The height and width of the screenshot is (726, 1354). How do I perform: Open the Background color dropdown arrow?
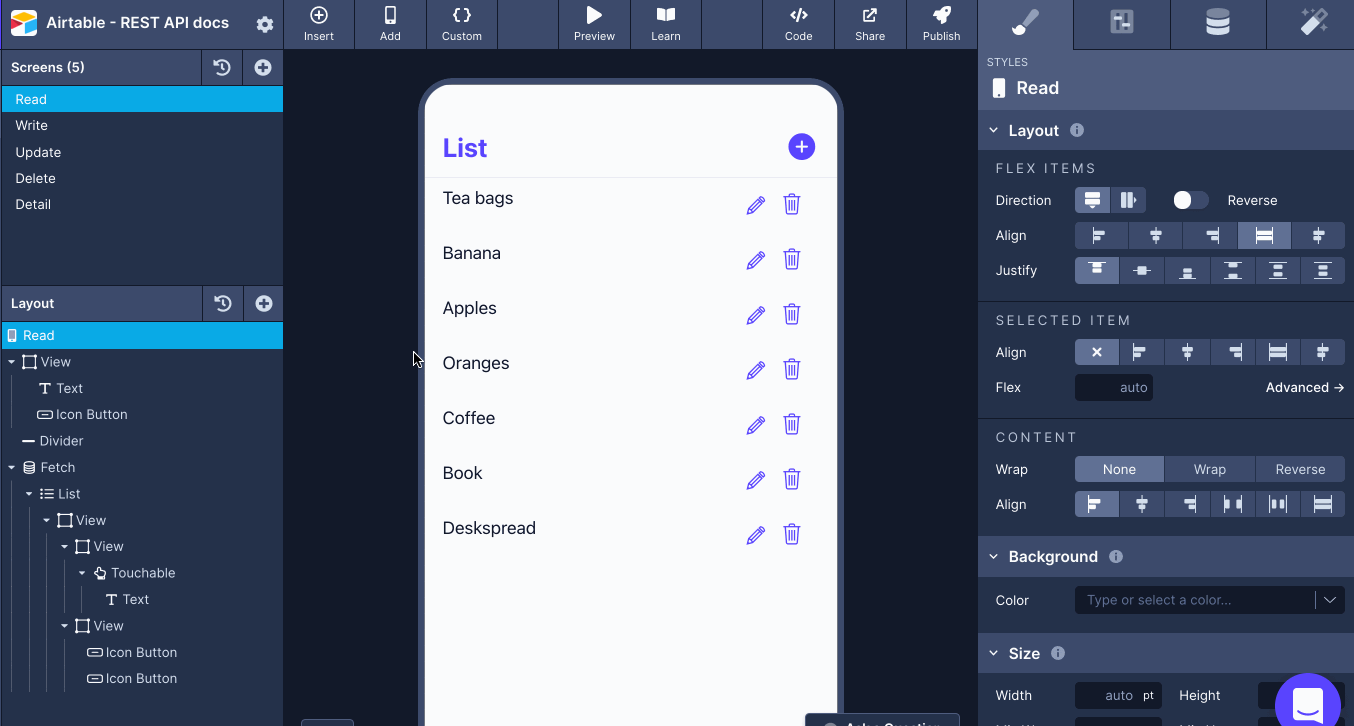coord(1330,600)
